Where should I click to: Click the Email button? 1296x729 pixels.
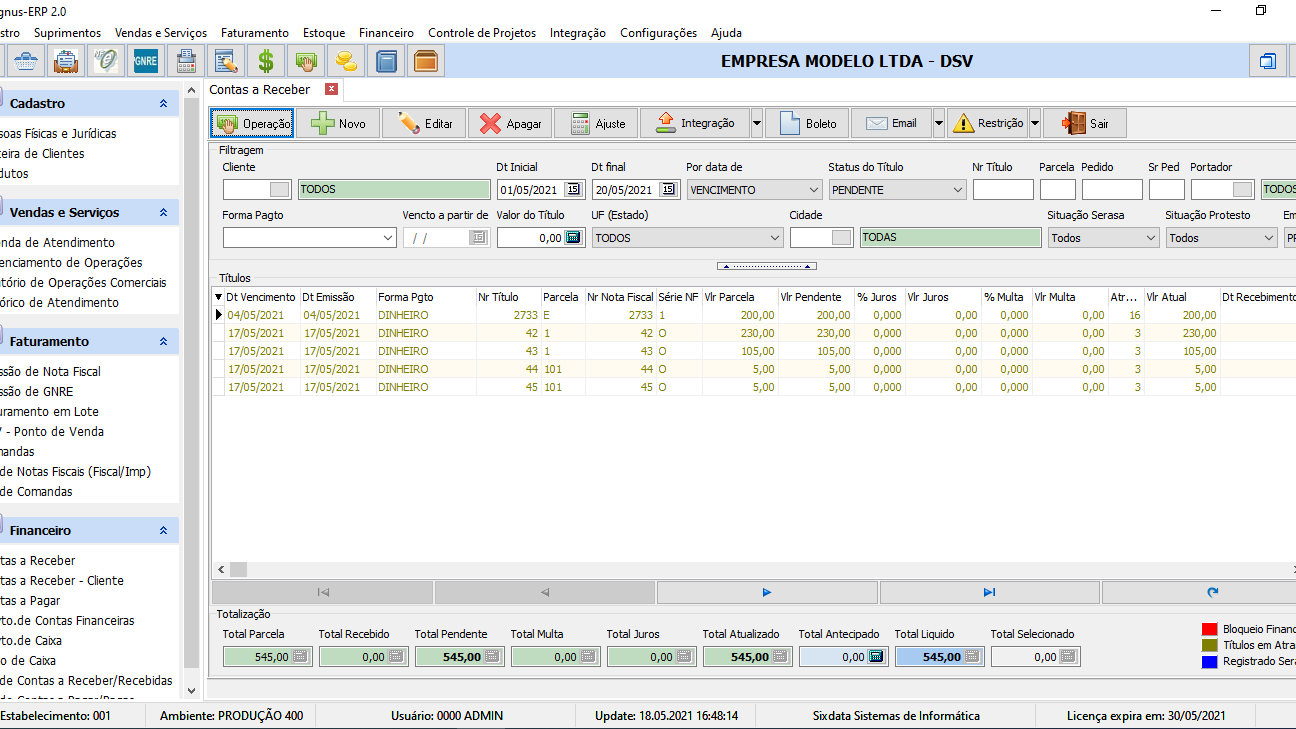892,124
